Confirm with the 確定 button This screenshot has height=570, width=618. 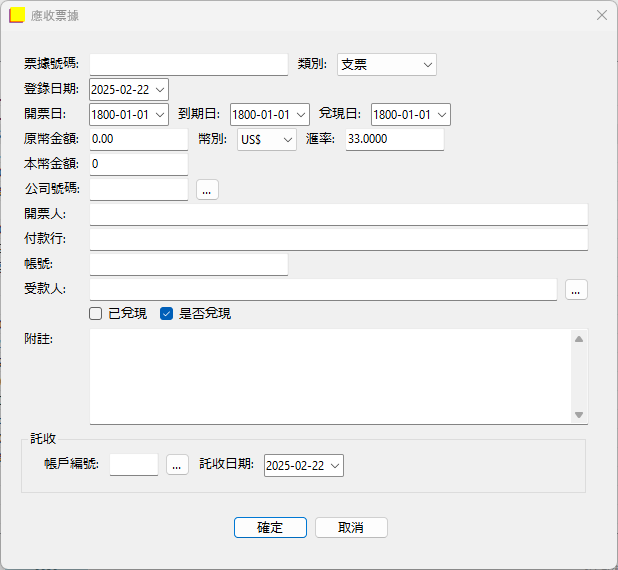click(270, 527)
